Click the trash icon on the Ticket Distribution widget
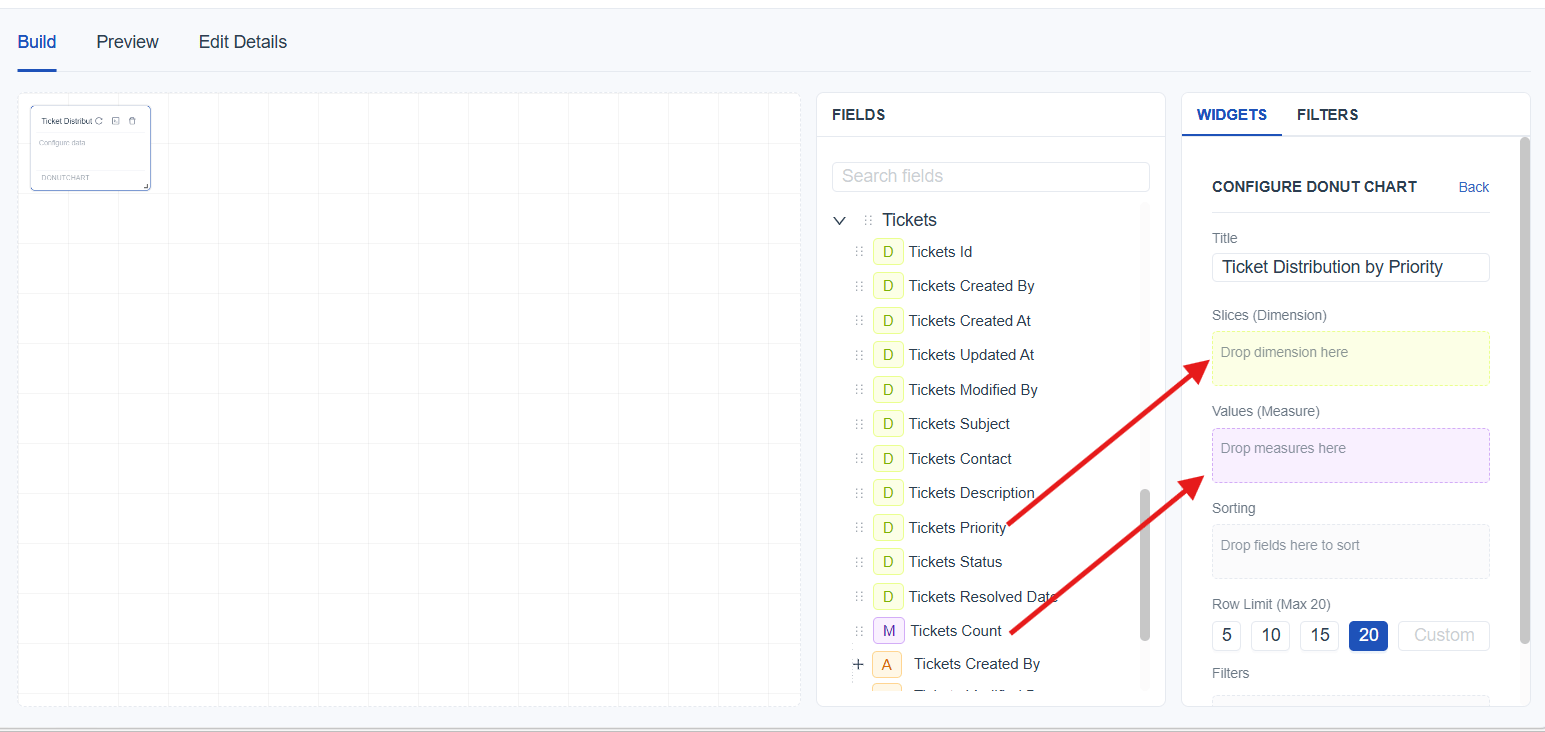 (132, 121)
